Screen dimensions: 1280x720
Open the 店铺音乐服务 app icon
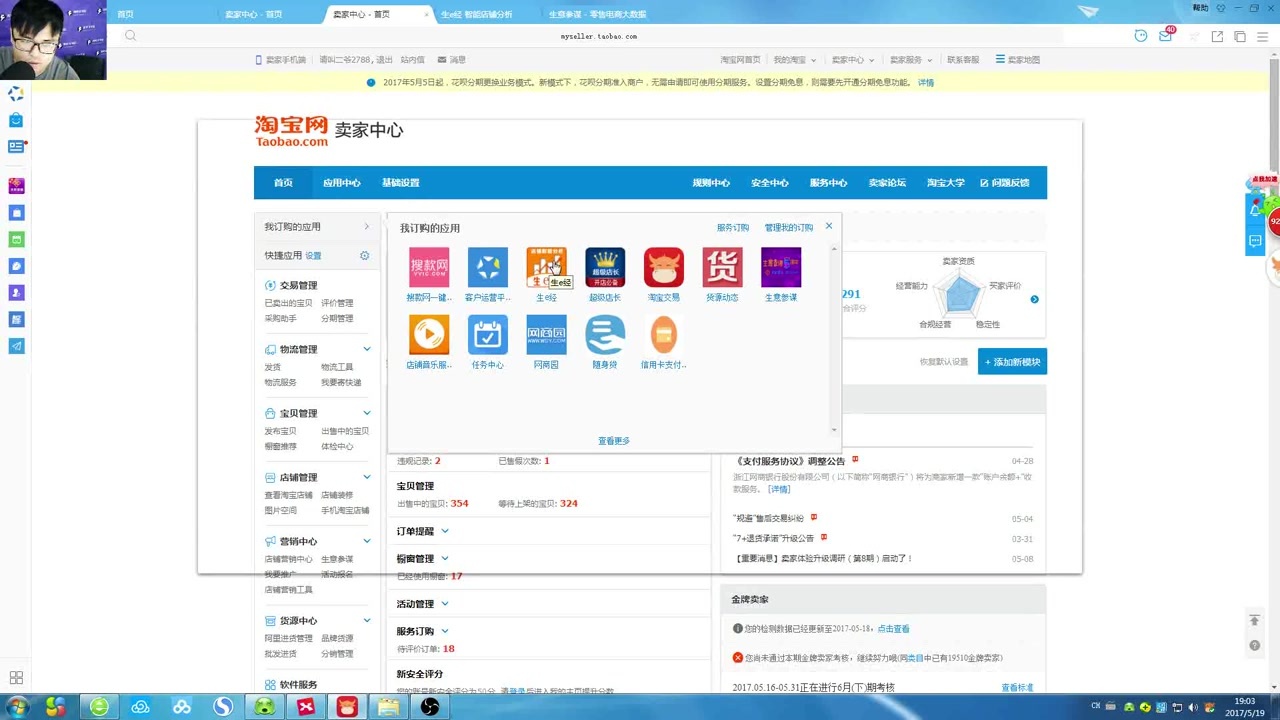click(x=428, y=334)
